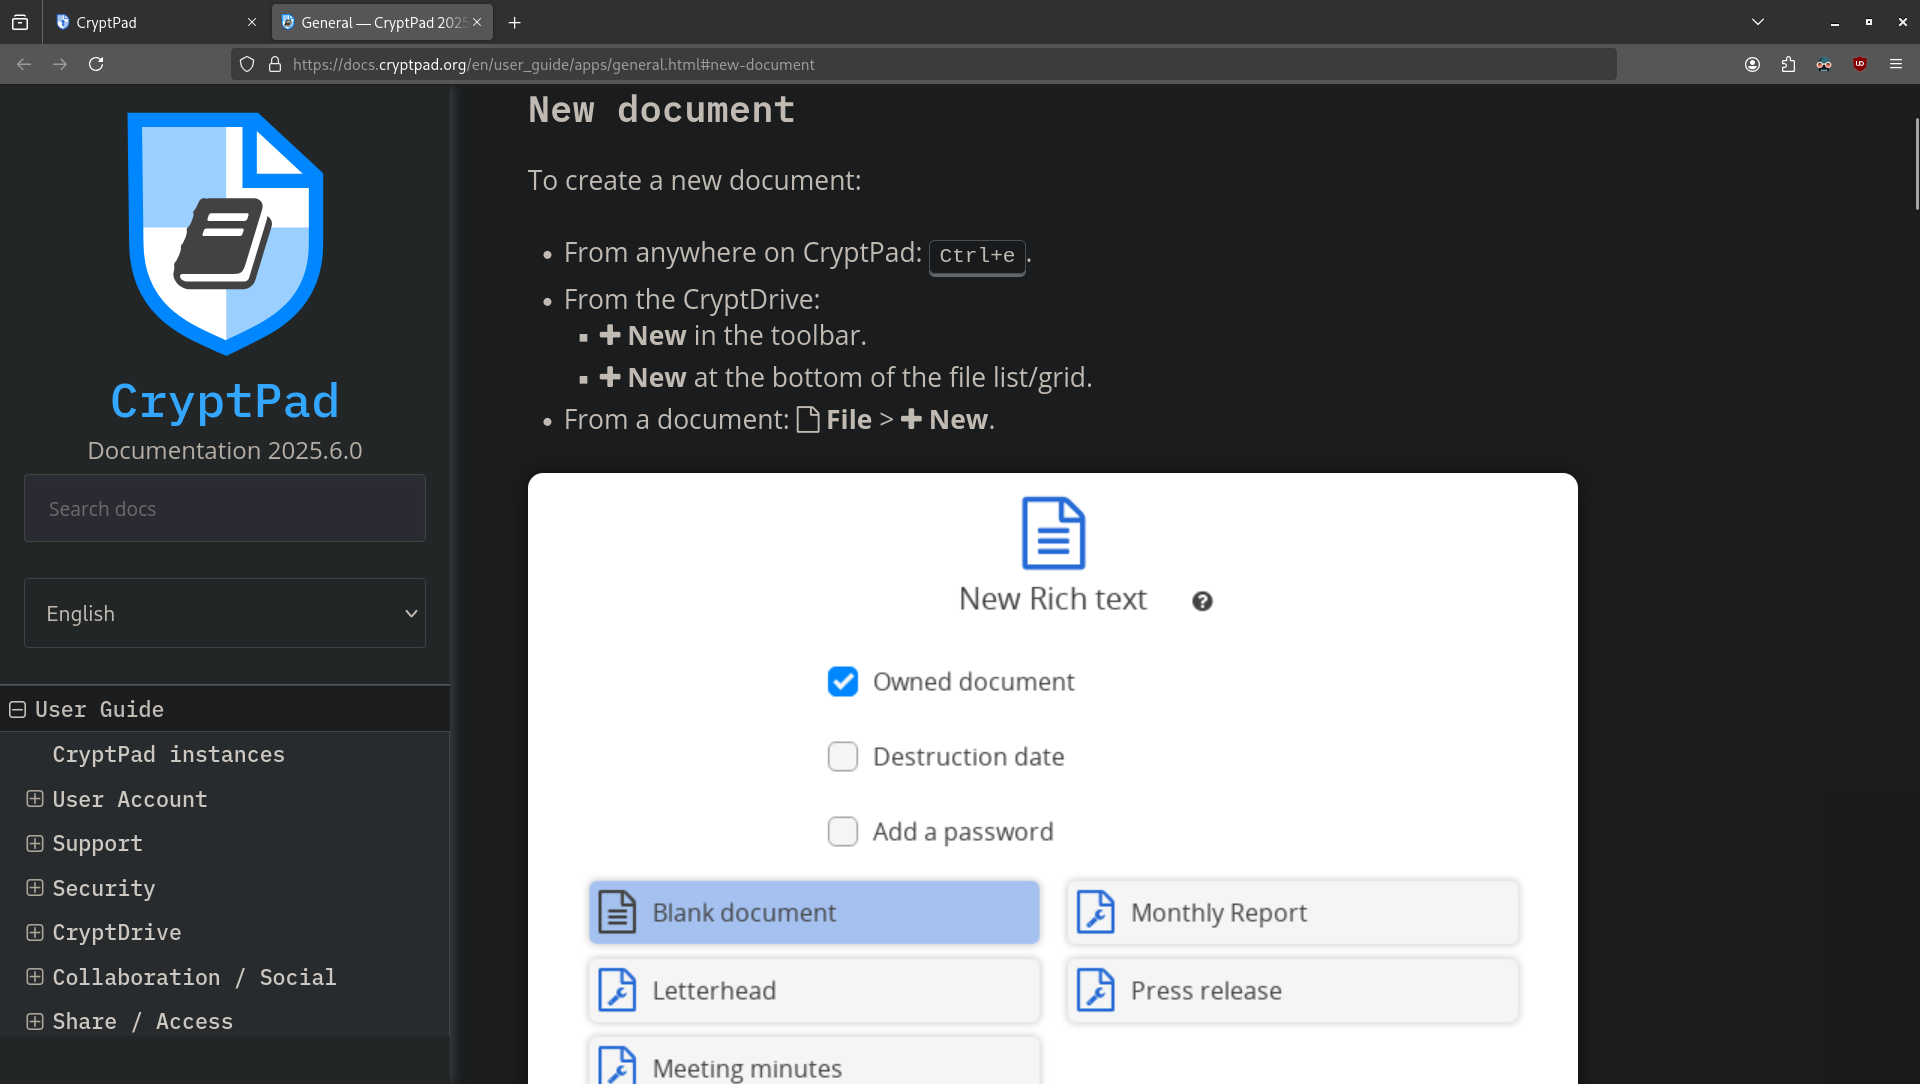This screenshot has width=1920, height=1084.
Task: Click the CryptPad shield logo
Action: [225, 233]
